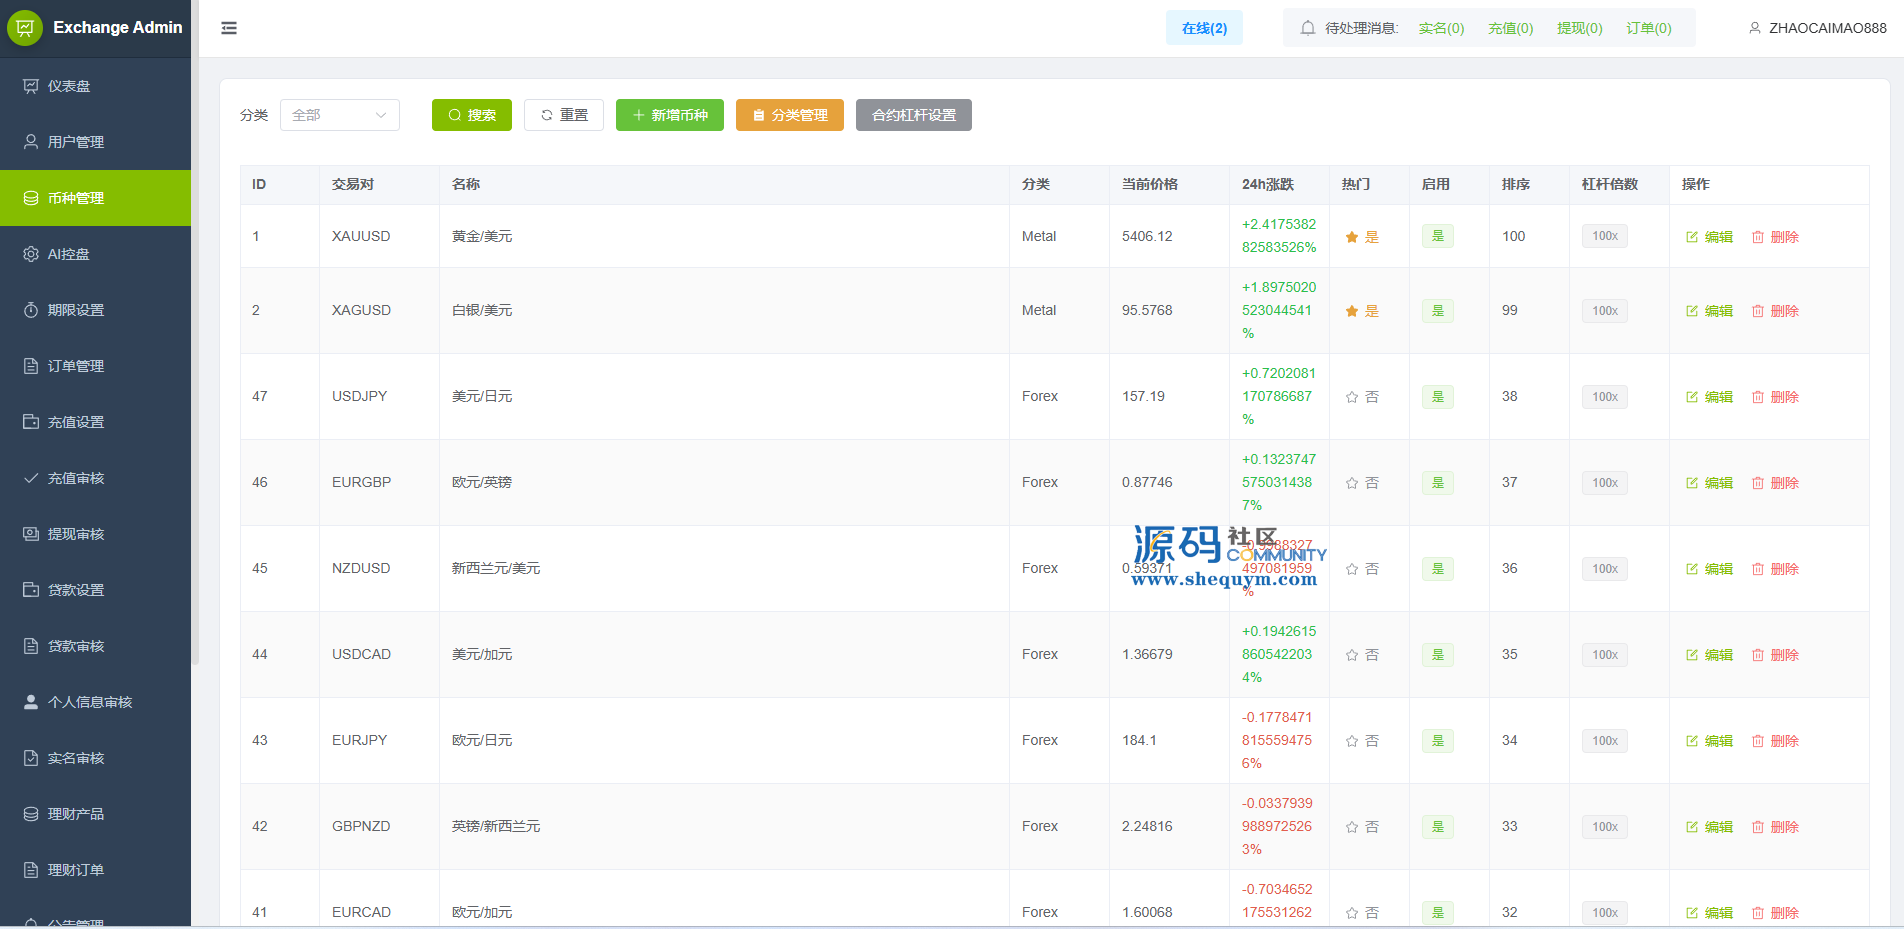Click the notification bell icon
This screenshot has width=1904, height=929.
tap(1307, 28)
